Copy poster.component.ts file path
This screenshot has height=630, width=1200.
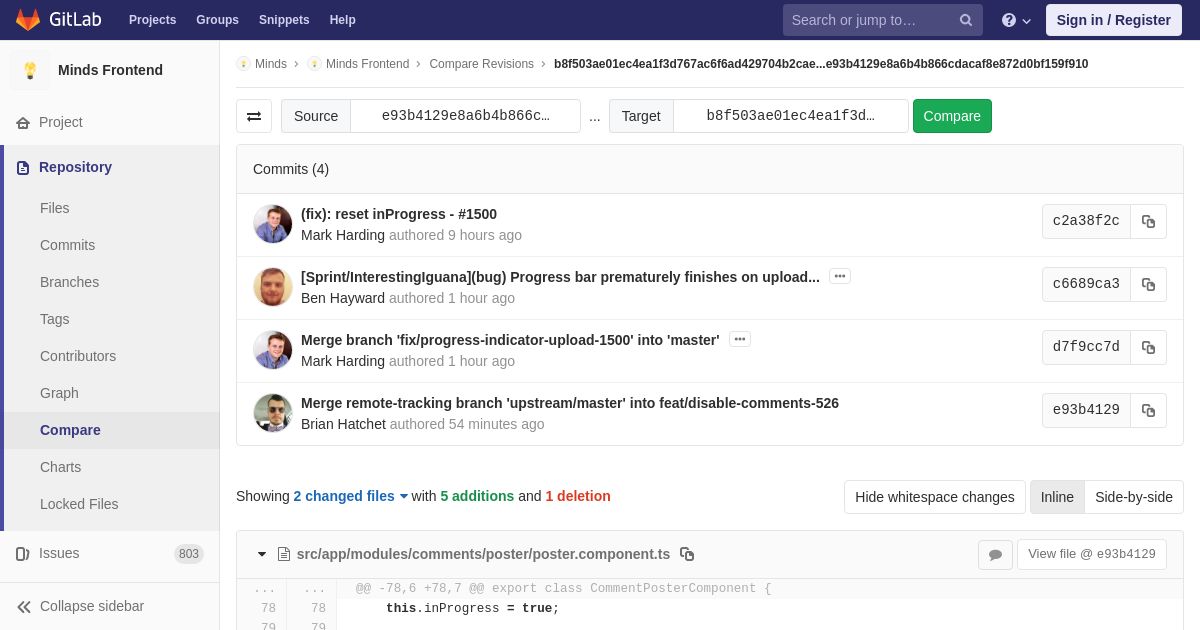pyautogui.click(x=687, y=554)
